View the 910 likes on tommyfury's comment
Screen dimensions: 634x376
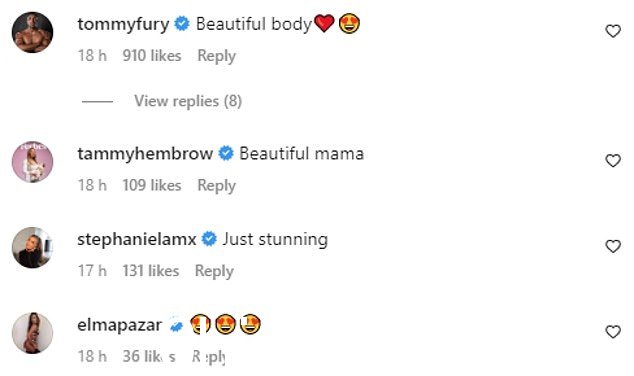(x=152, y=56)
